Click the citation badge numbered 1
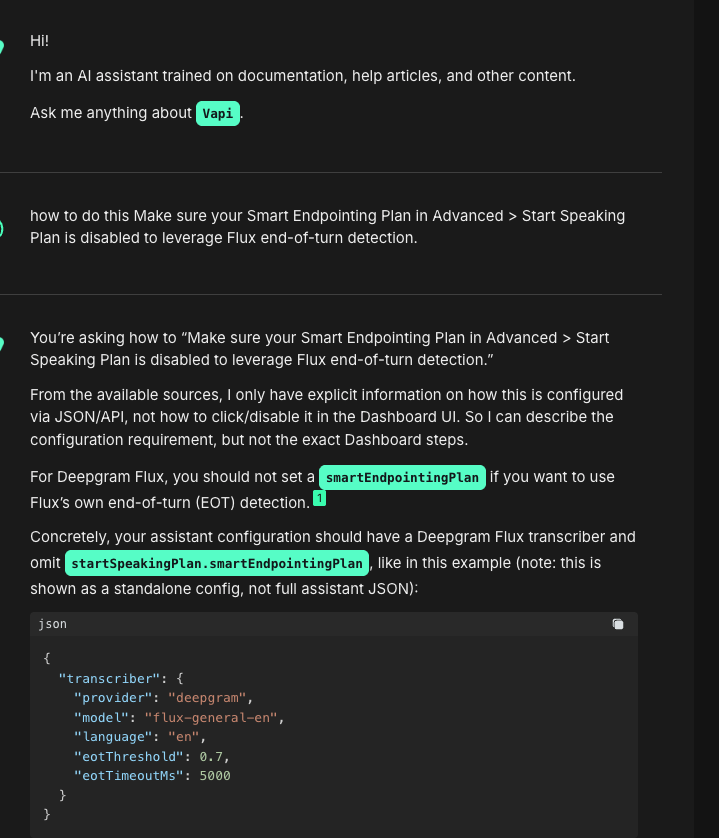 coord(320,496)
